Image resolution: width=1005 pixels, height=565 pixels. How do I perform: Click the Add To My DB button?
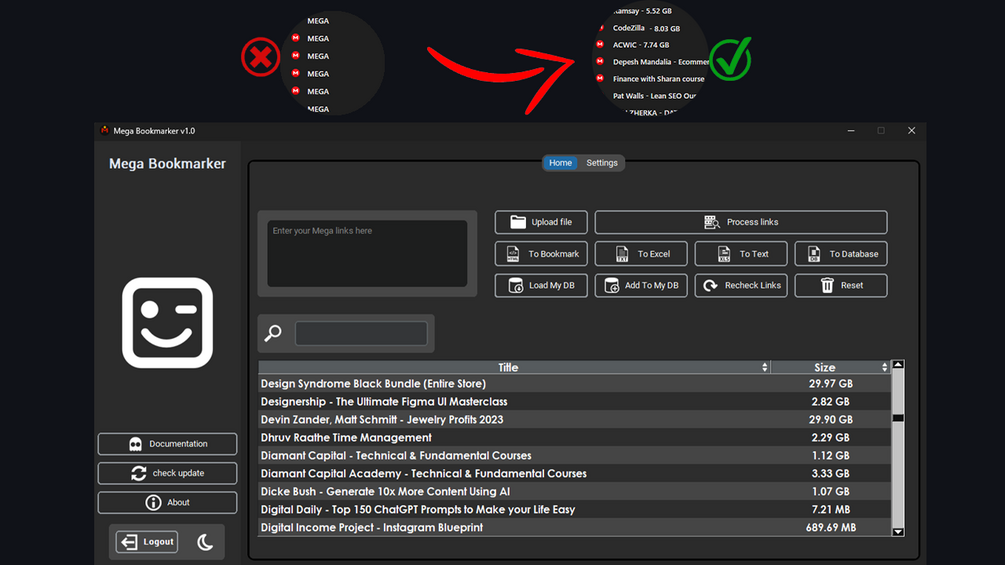641,286
